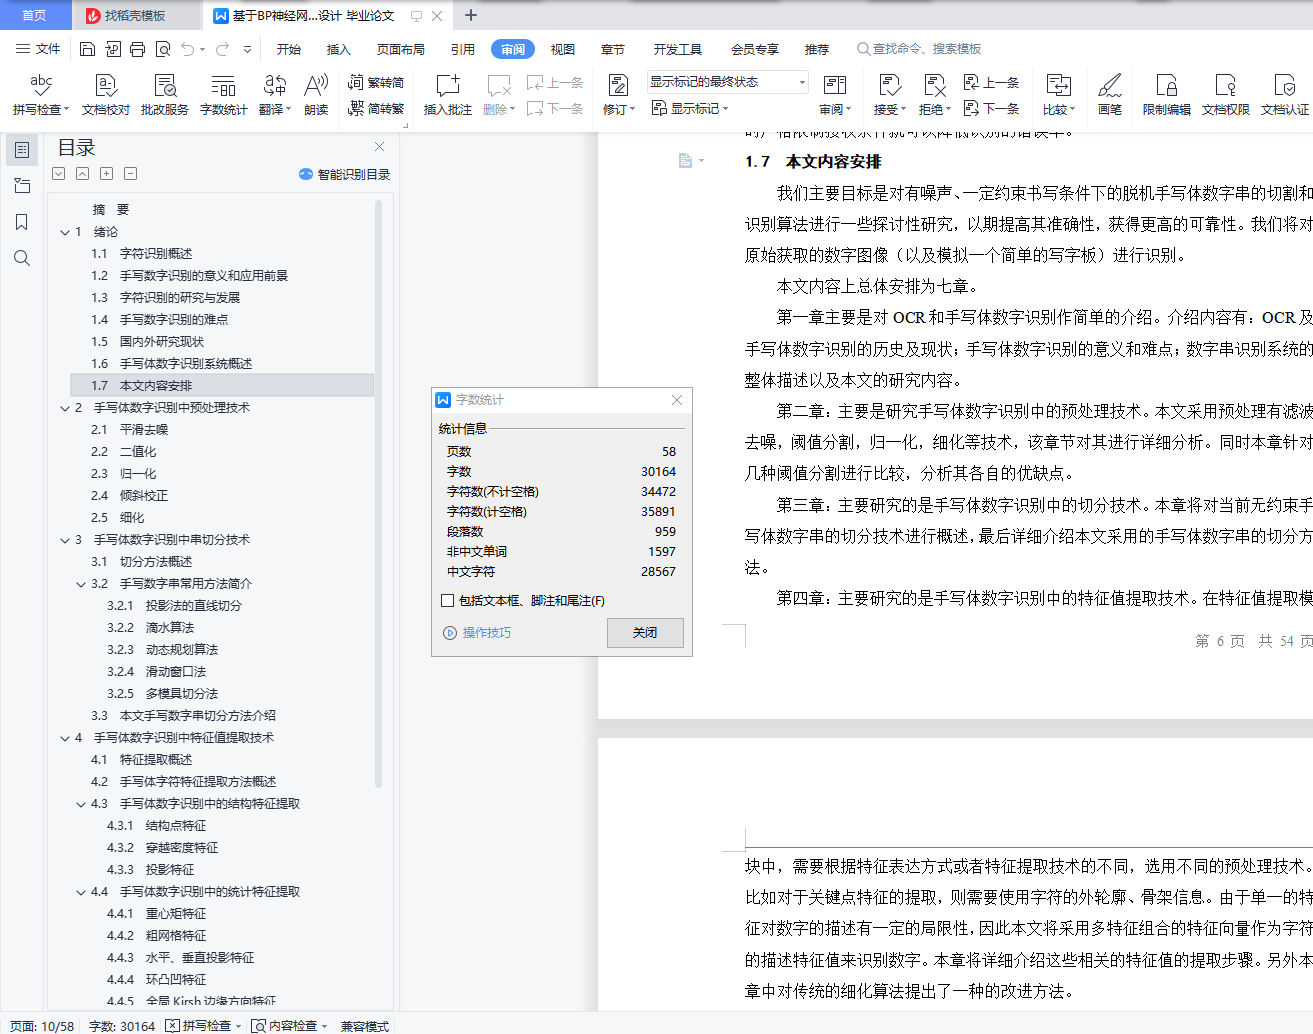
Task: Open the 拼写检查 spell check tool
Action: pyautogui.click(x=41, y=95)
